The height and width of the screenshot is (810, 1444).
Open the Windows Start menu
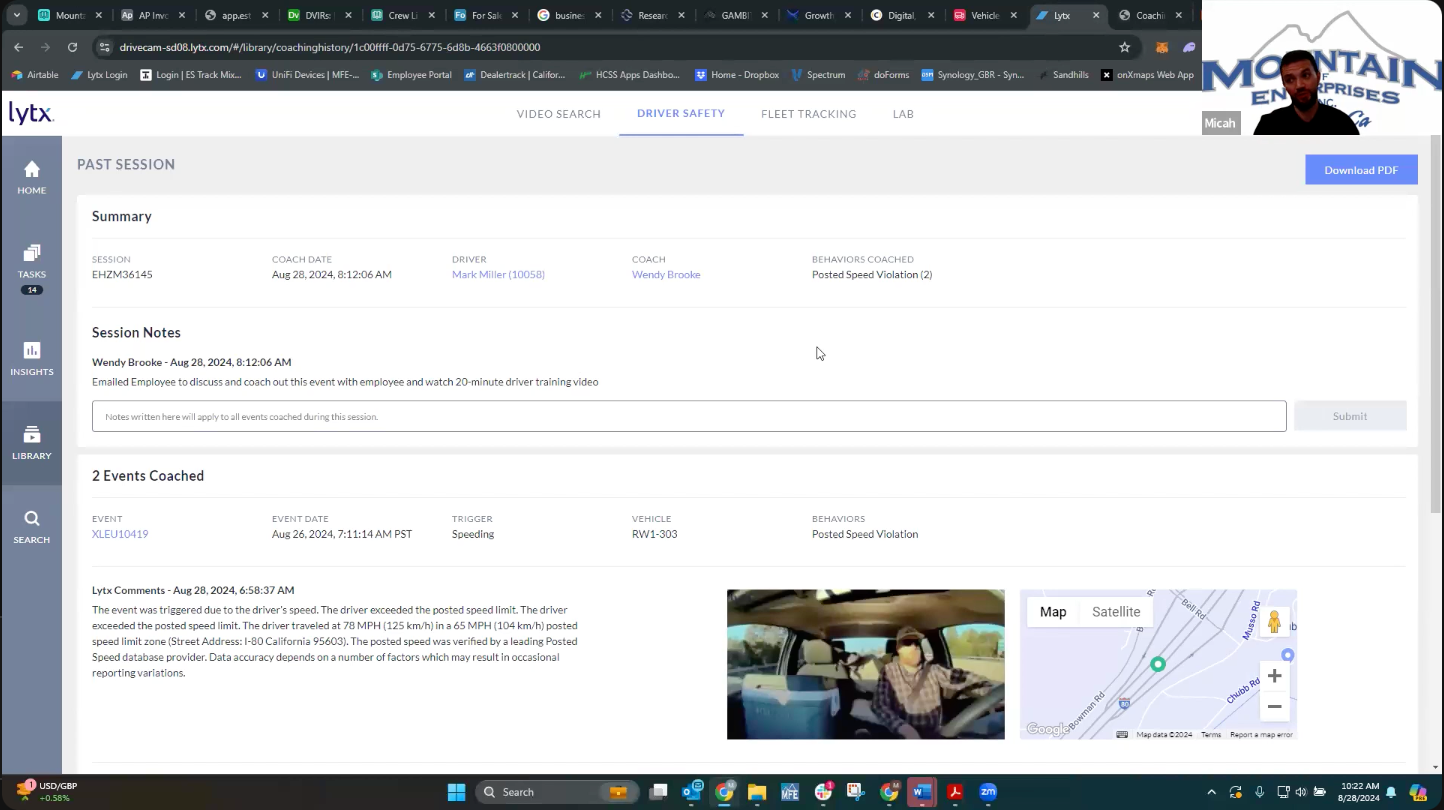(456, 792)
